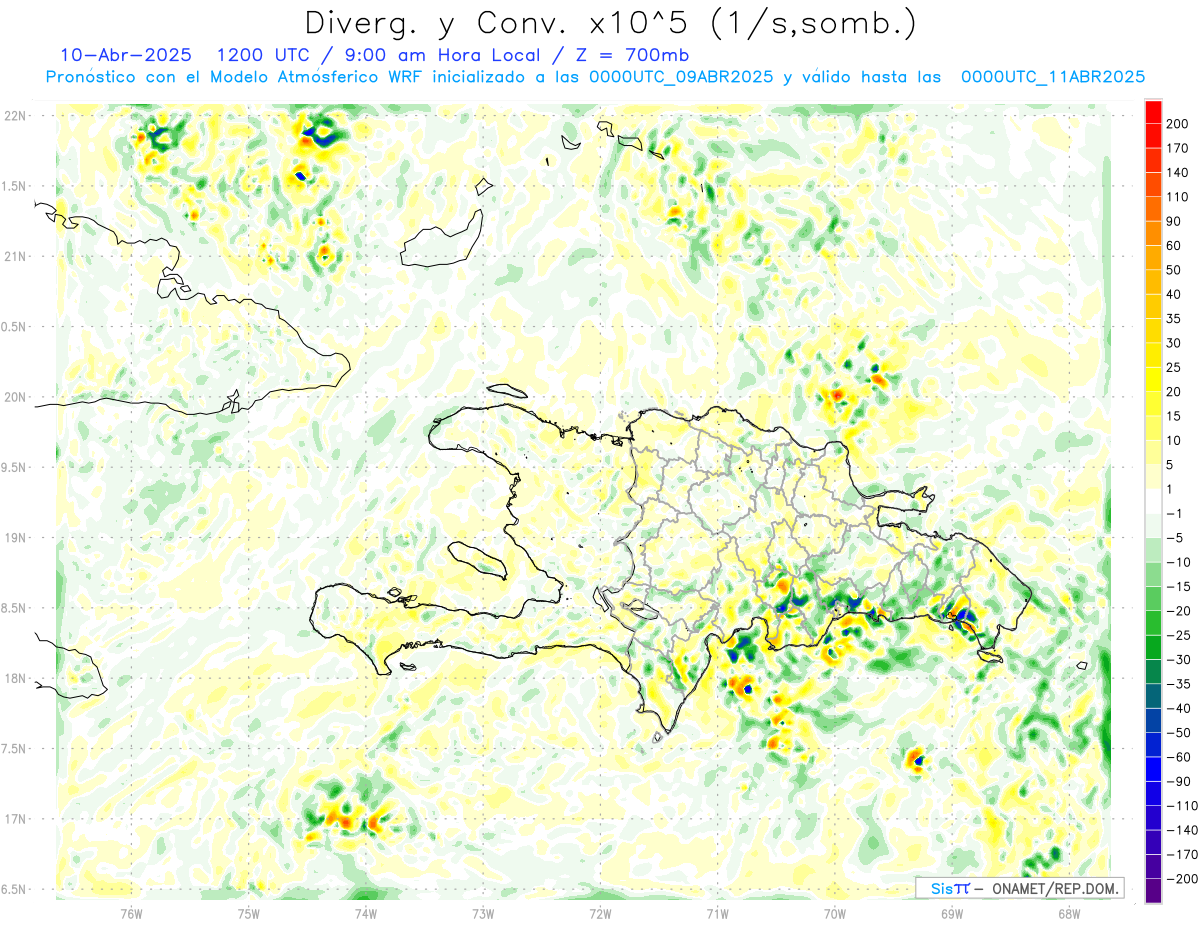Select the positive 20 legend value
This screenshot has height=927, width=1200.
1174,392
